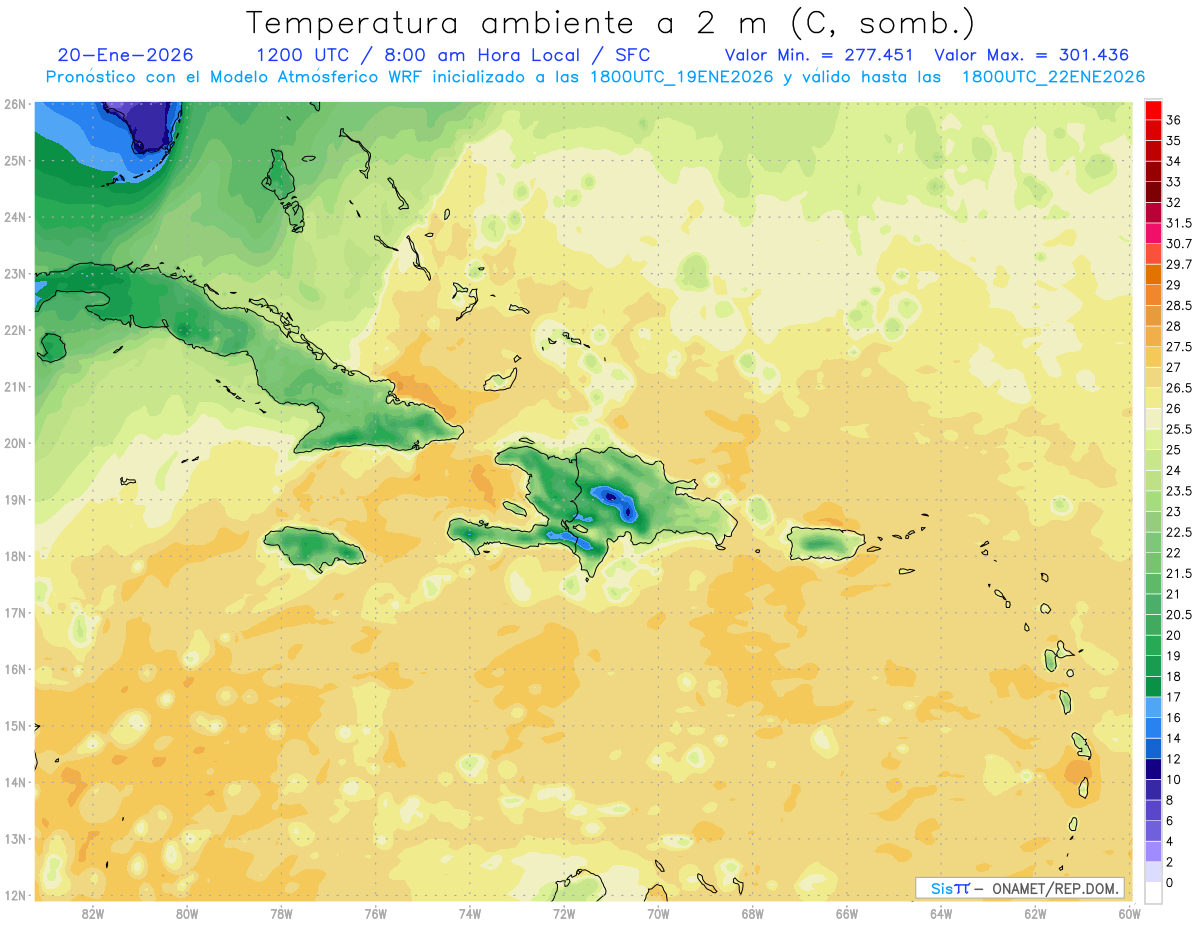Screen dimensions: 1200x927
Task: Click the legend value '28.5'
Action: (1179, 305)
